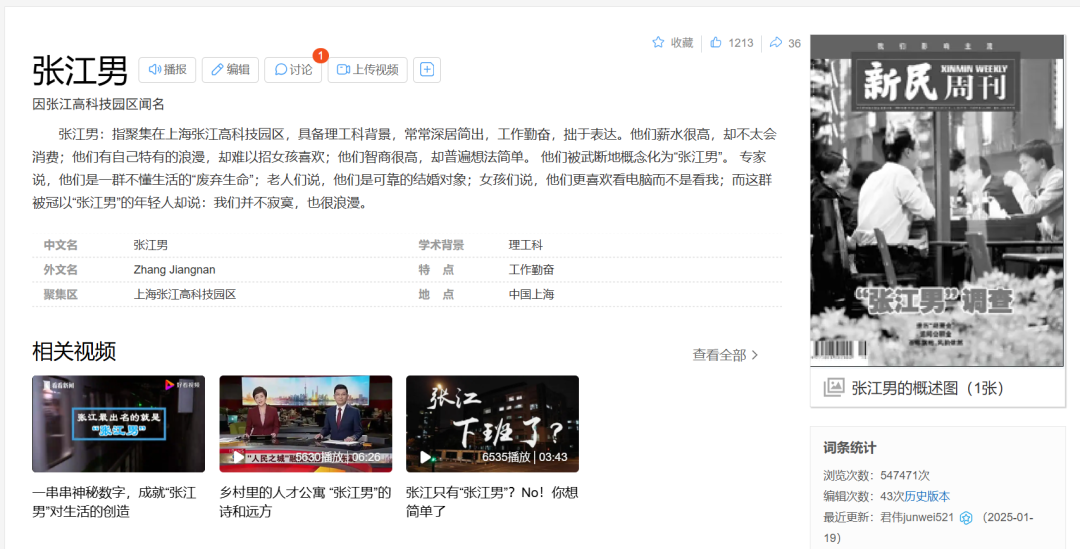Click play icon on the 06:26 video
The width and height of the screenshot is (1080, 549).
click(x=238, y=457)
